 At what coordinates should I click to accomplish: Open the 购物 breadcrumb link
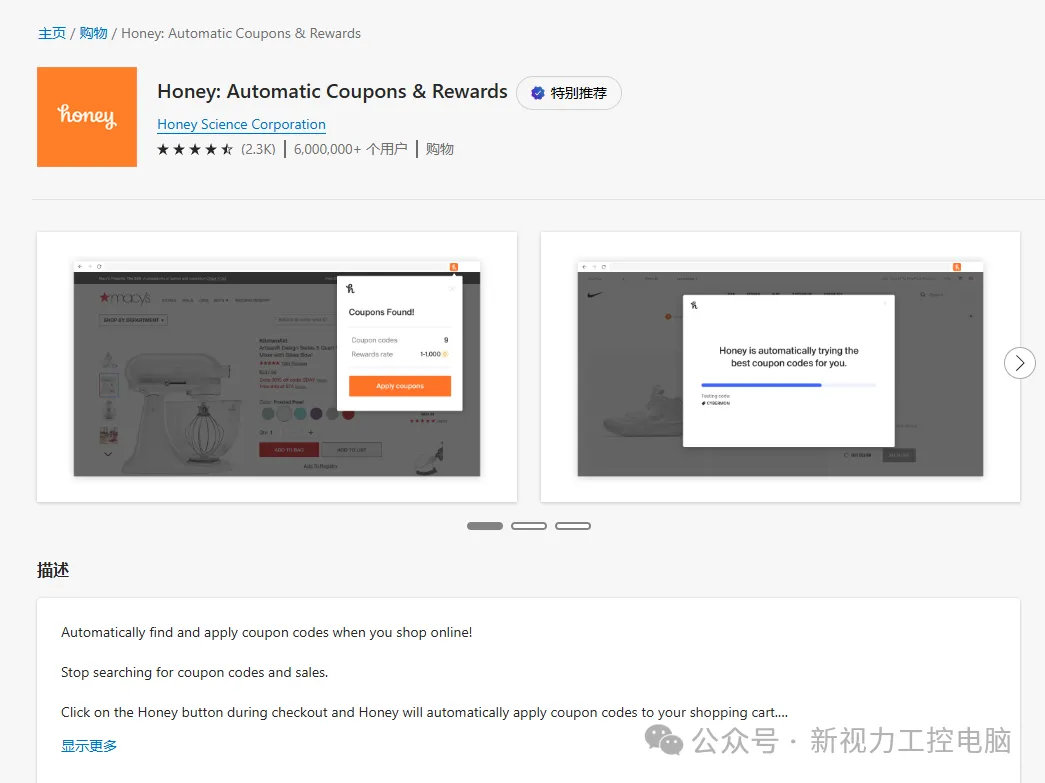93,33
